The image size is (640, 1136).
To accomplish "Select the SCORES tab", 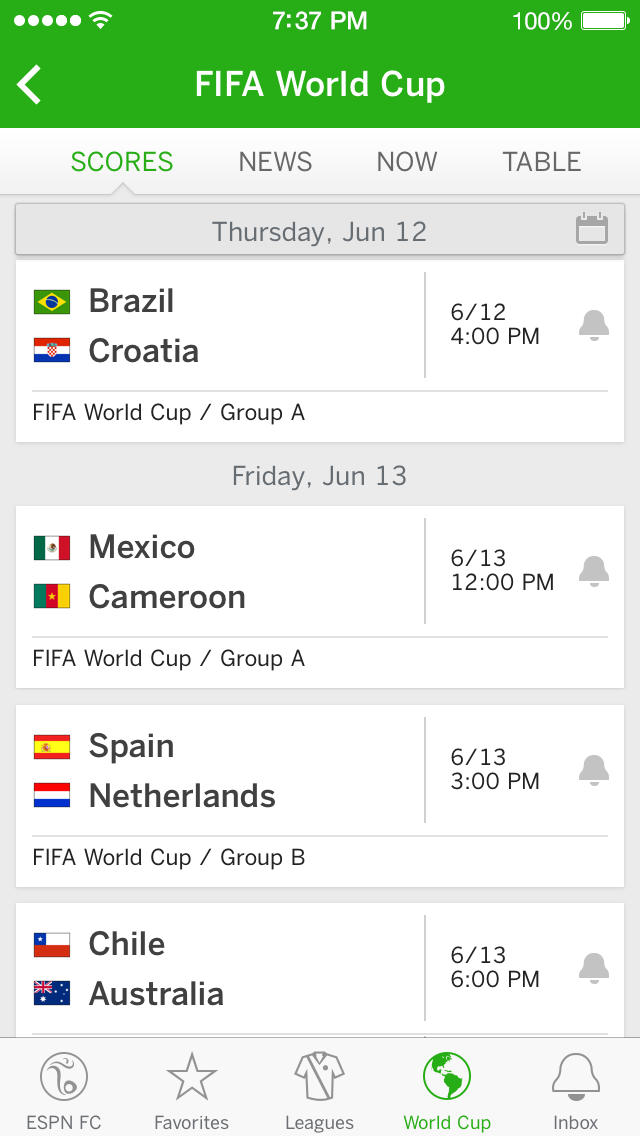I will coord(122,162).
